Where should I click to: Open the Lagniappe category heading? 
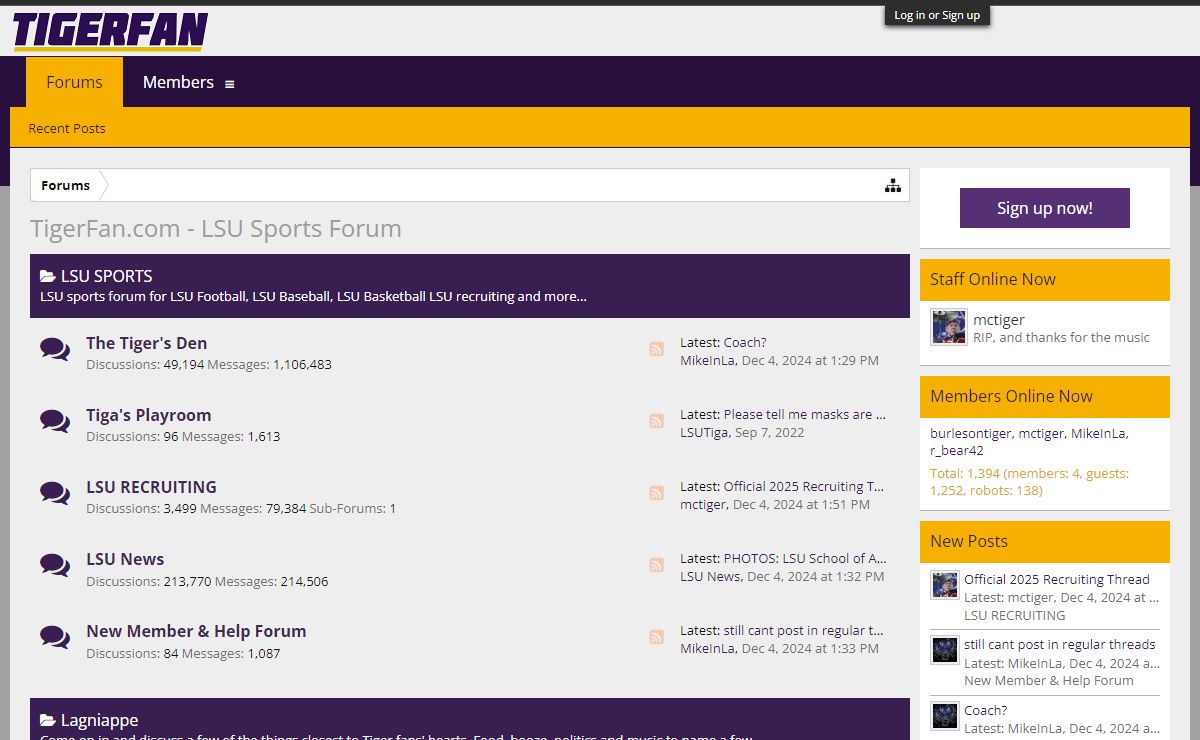(x=100, y=720)
